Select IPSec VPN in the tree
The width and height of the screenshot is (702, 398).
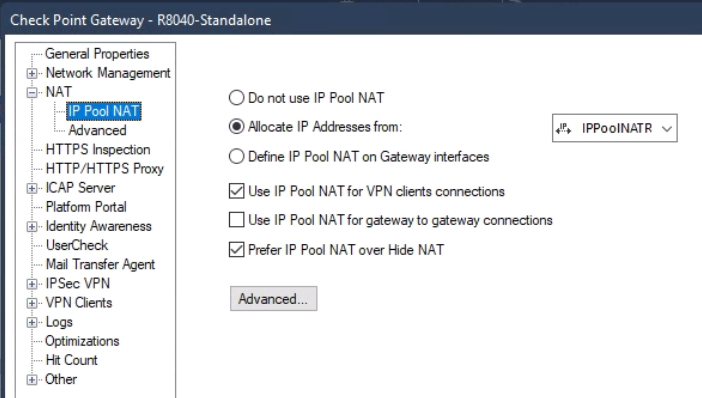pos(78,283)
